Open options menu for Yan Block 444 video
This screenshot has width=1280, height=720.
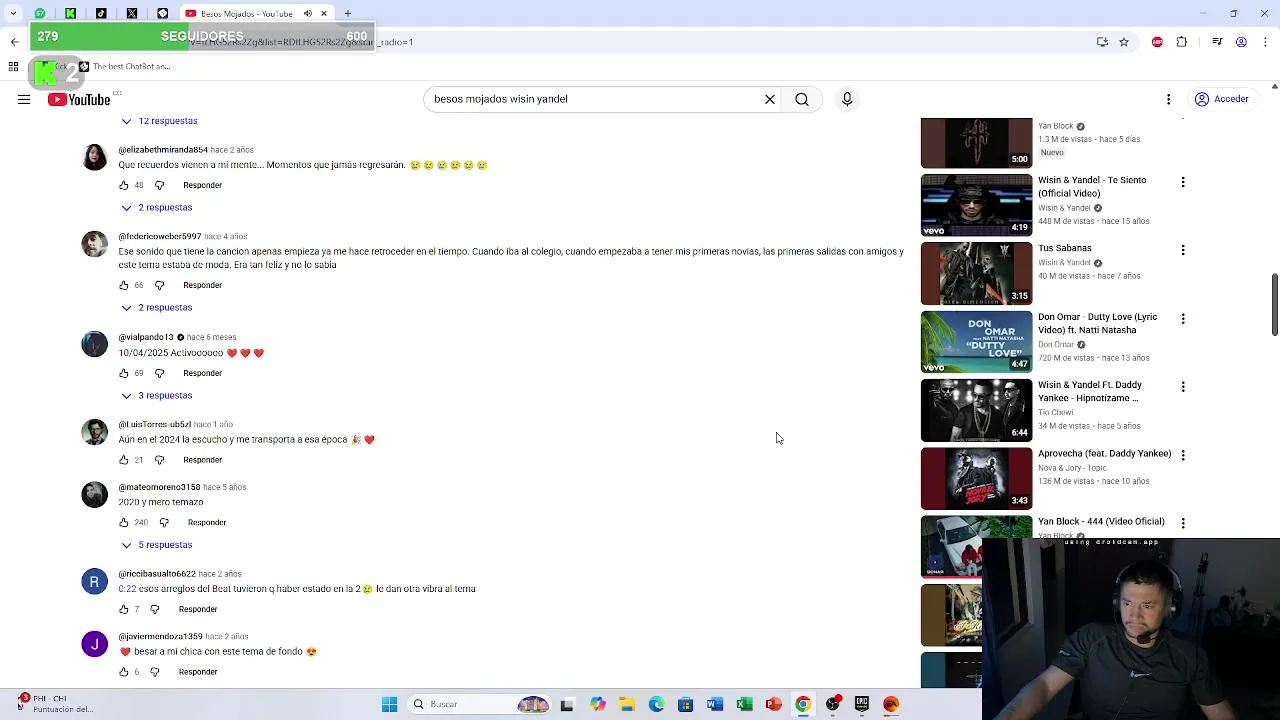coord(1183,523)
